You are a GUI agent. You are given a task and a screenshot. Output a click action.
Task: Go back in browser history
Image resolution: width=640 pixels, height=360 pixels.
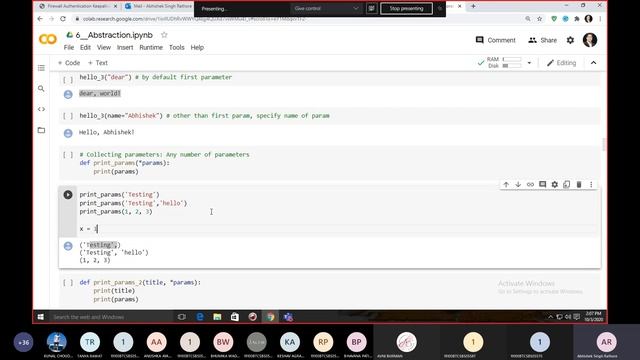pos(40,19)
